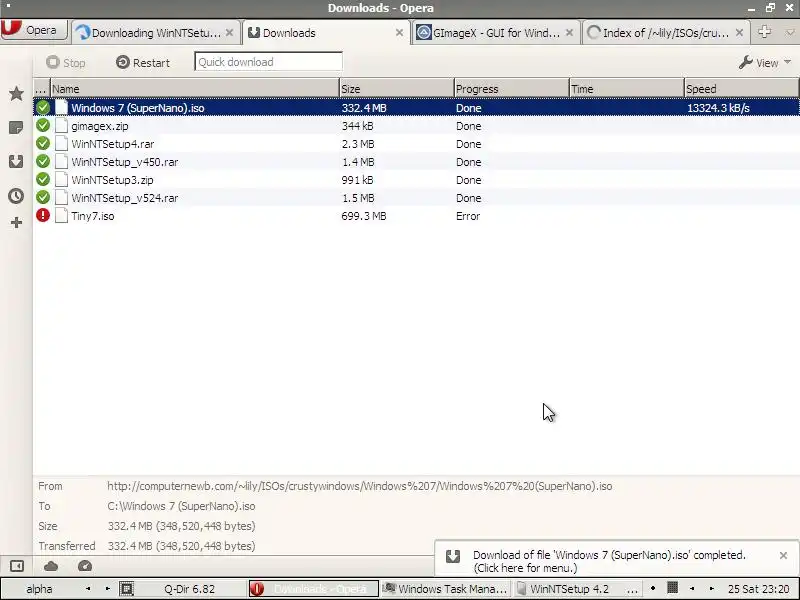Click the C:\Windows 7 (SuperNano).iso destination path
Viewport: 800px width, 600px height.
(181, 506)
